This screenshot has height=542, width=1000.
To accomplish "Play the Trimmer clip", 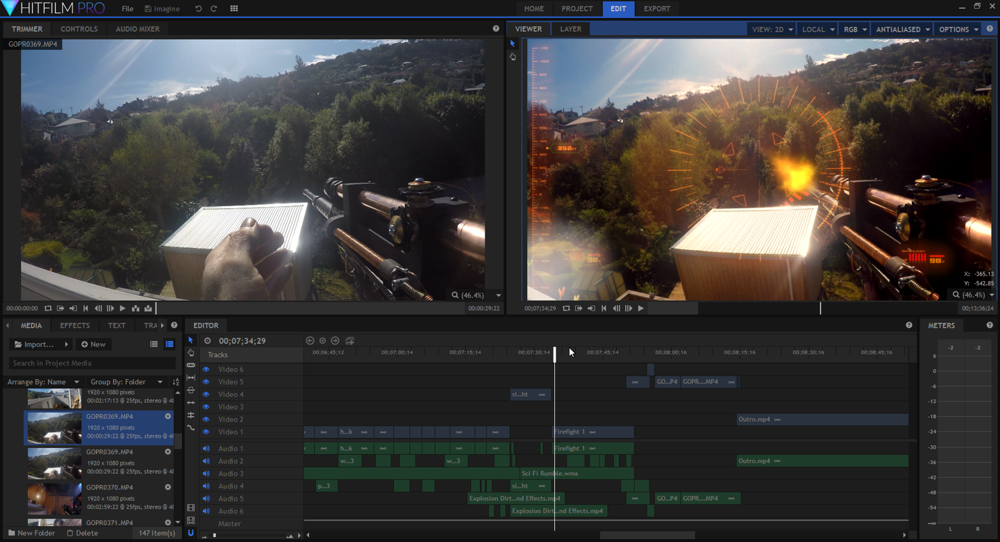I will (x=122, y=309).
